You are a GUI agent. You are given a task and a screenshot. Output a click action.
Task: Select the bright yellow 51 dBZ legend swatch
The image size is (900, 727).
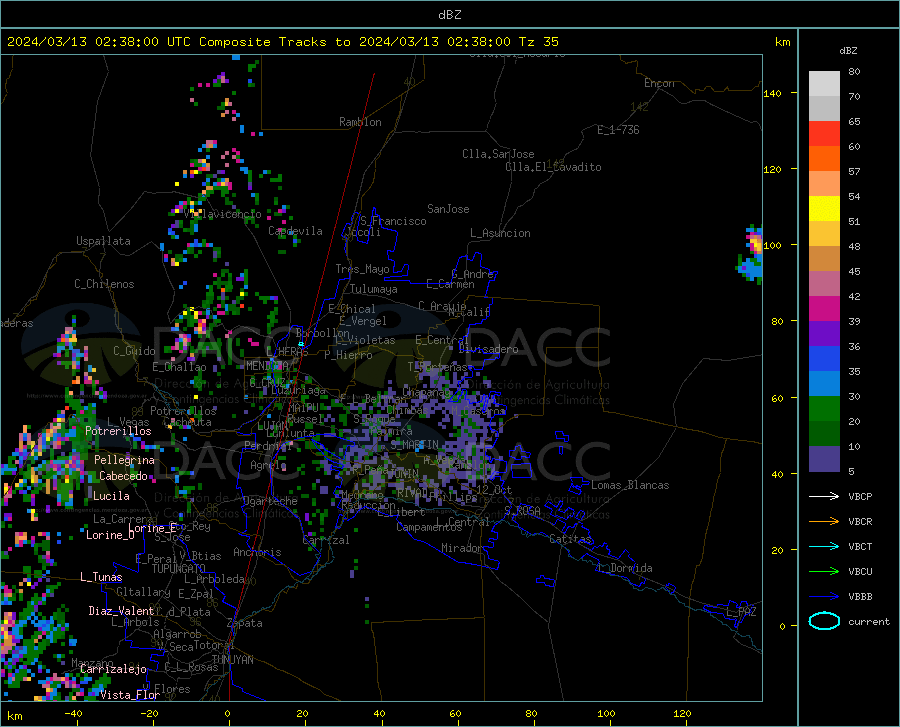point(824,209)
